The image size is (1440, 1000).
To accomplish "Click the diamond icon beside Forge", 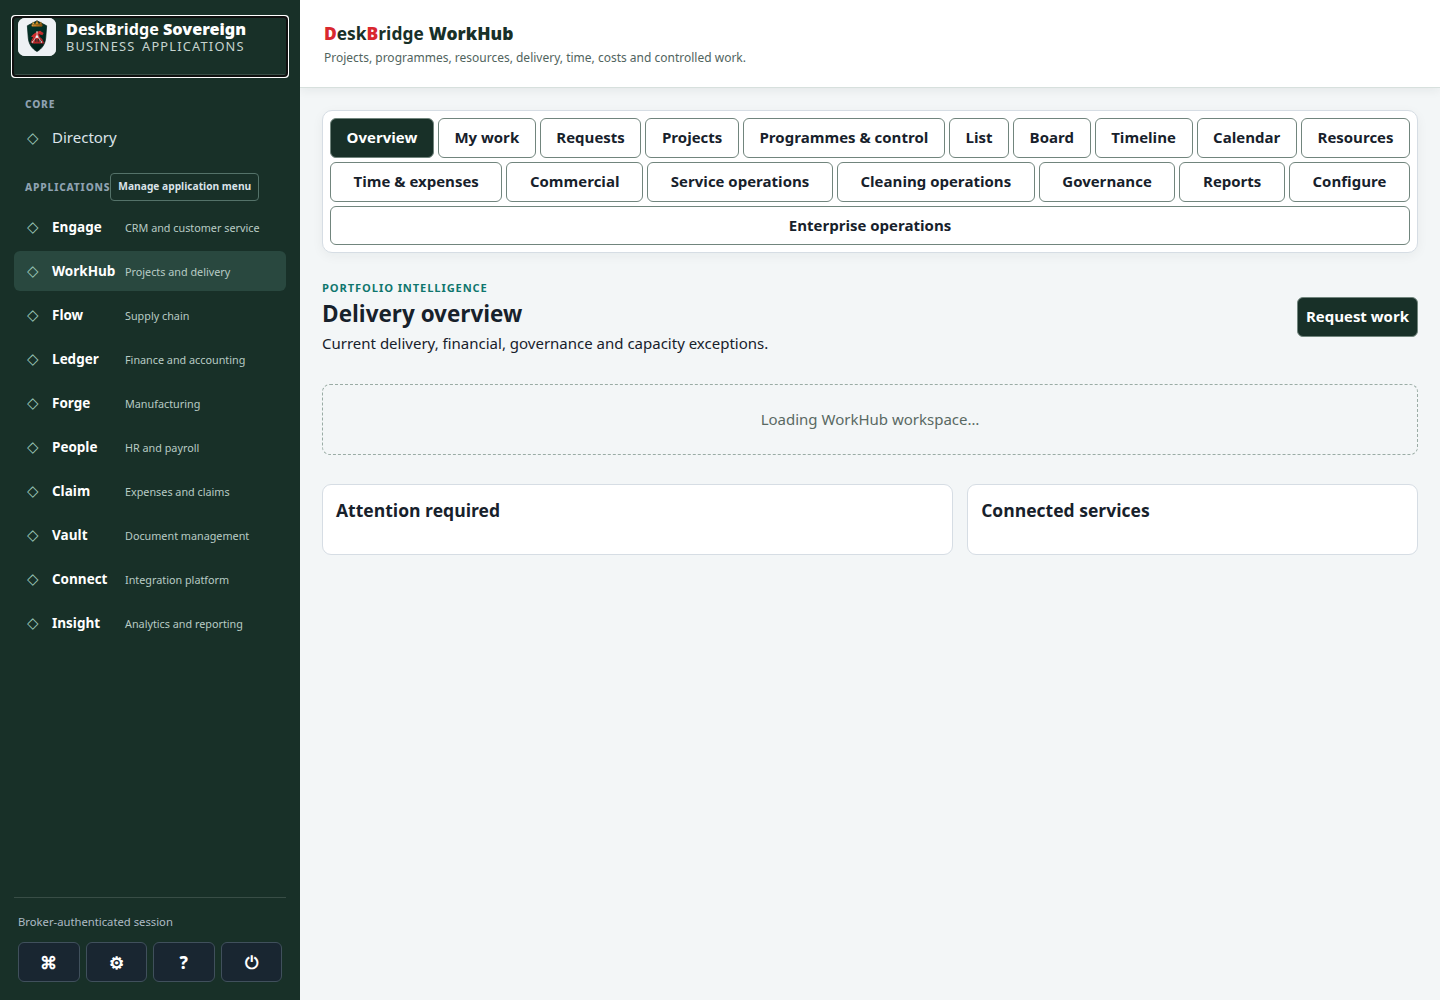I will click(33, 404).
